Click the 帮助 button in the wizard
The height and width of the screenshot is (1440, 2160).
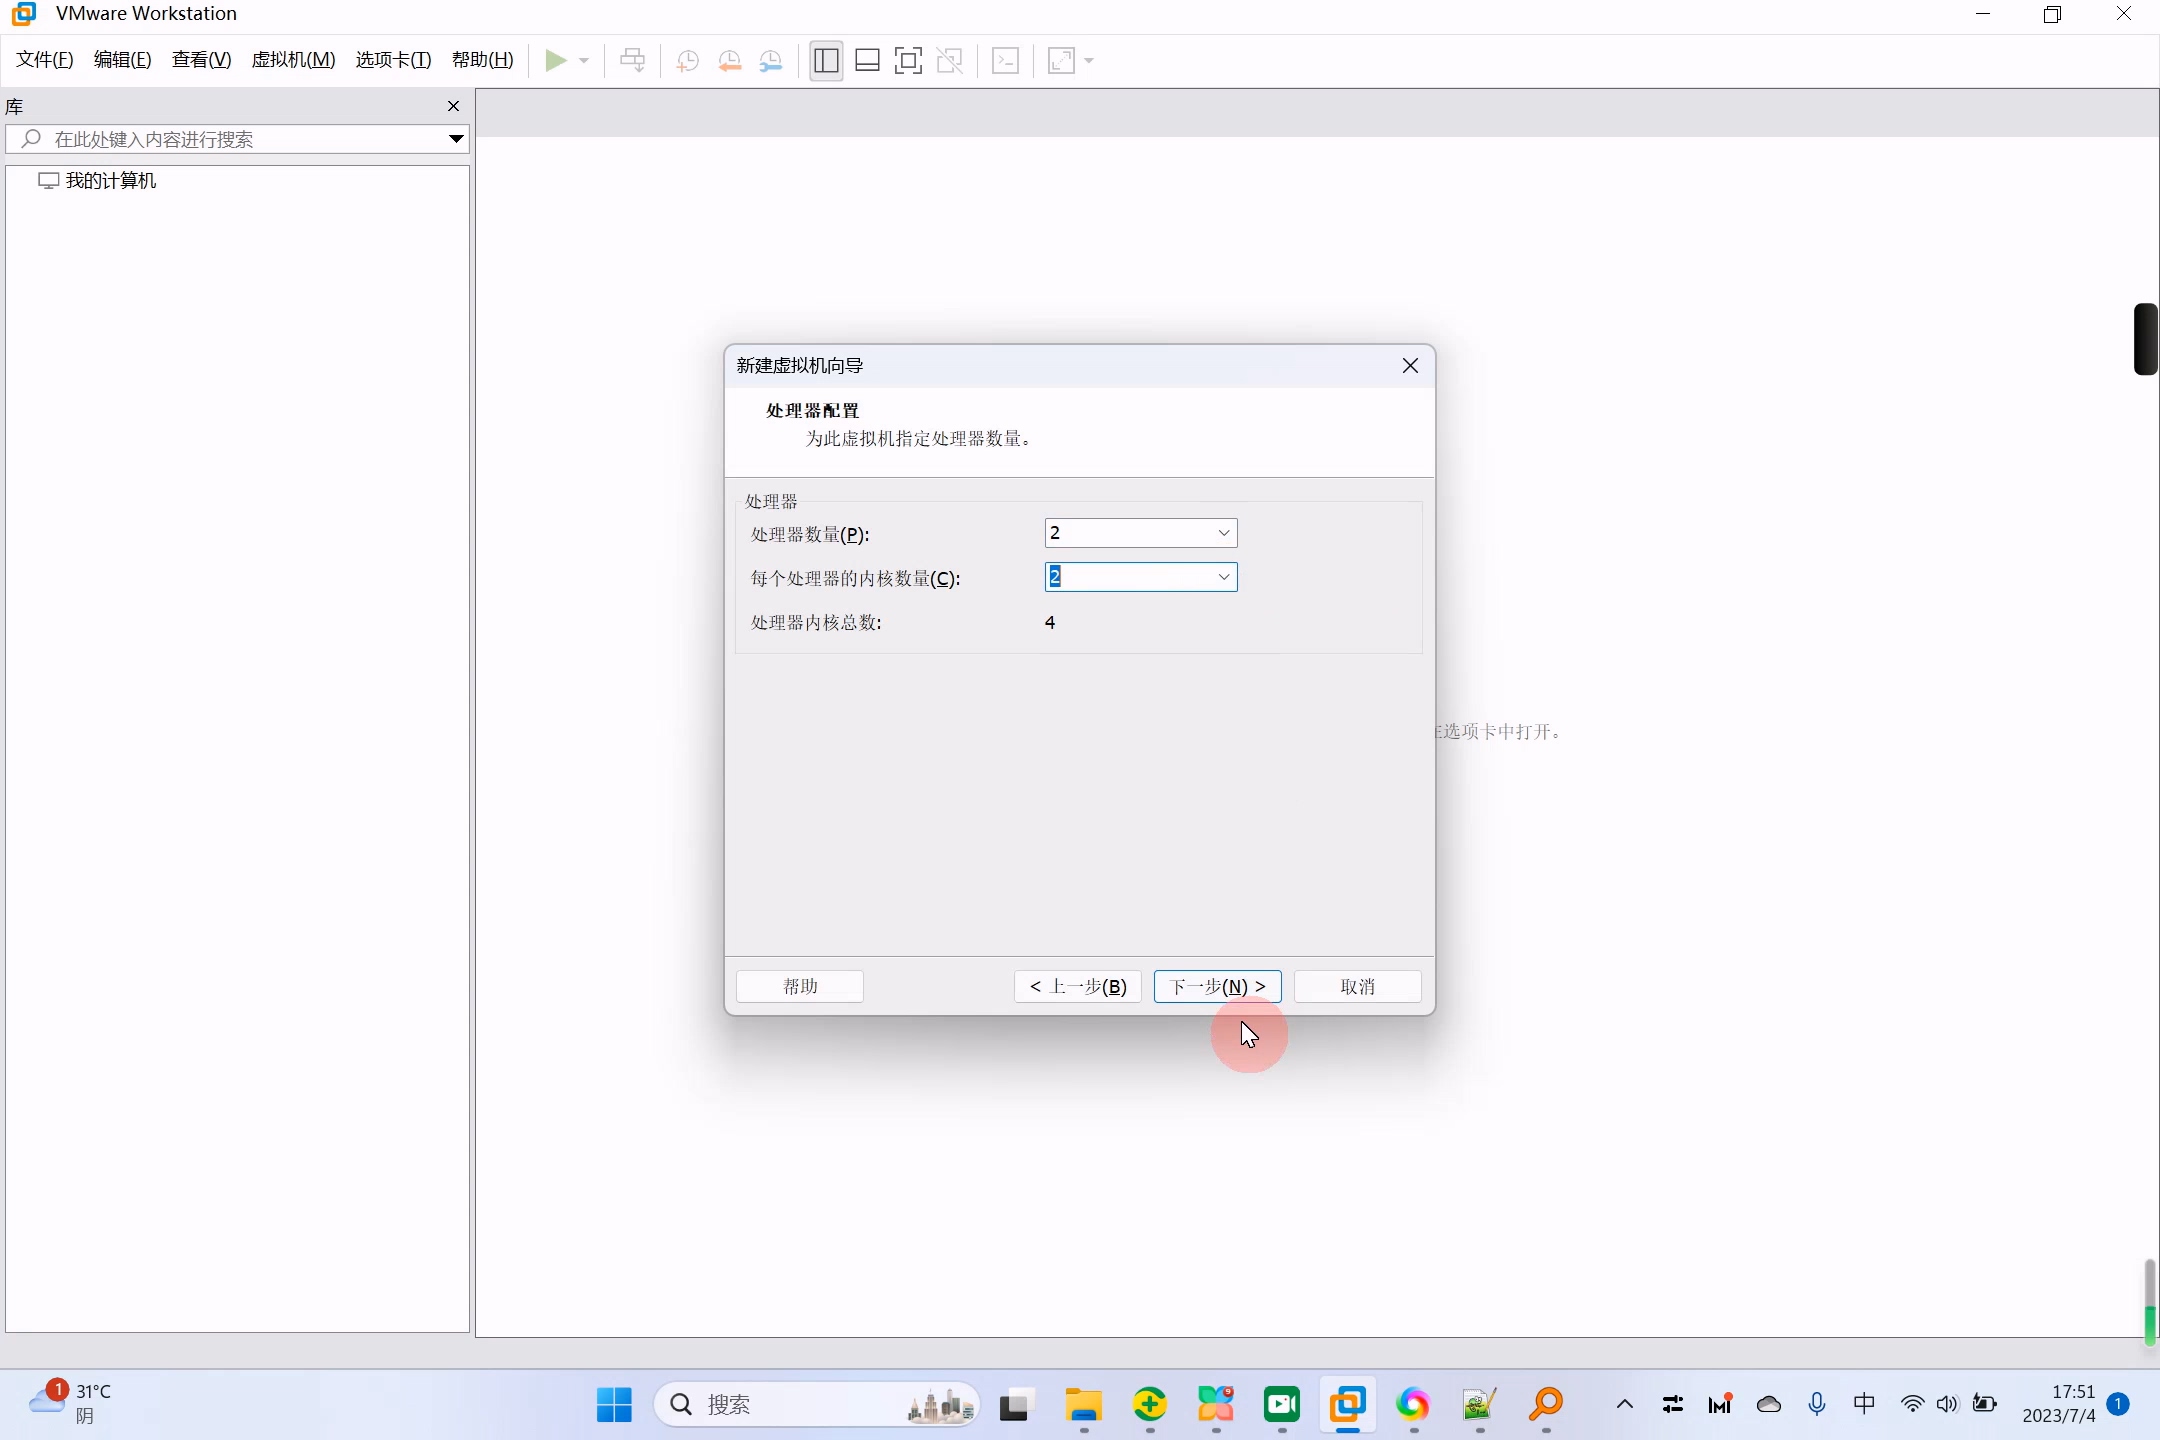800,987
